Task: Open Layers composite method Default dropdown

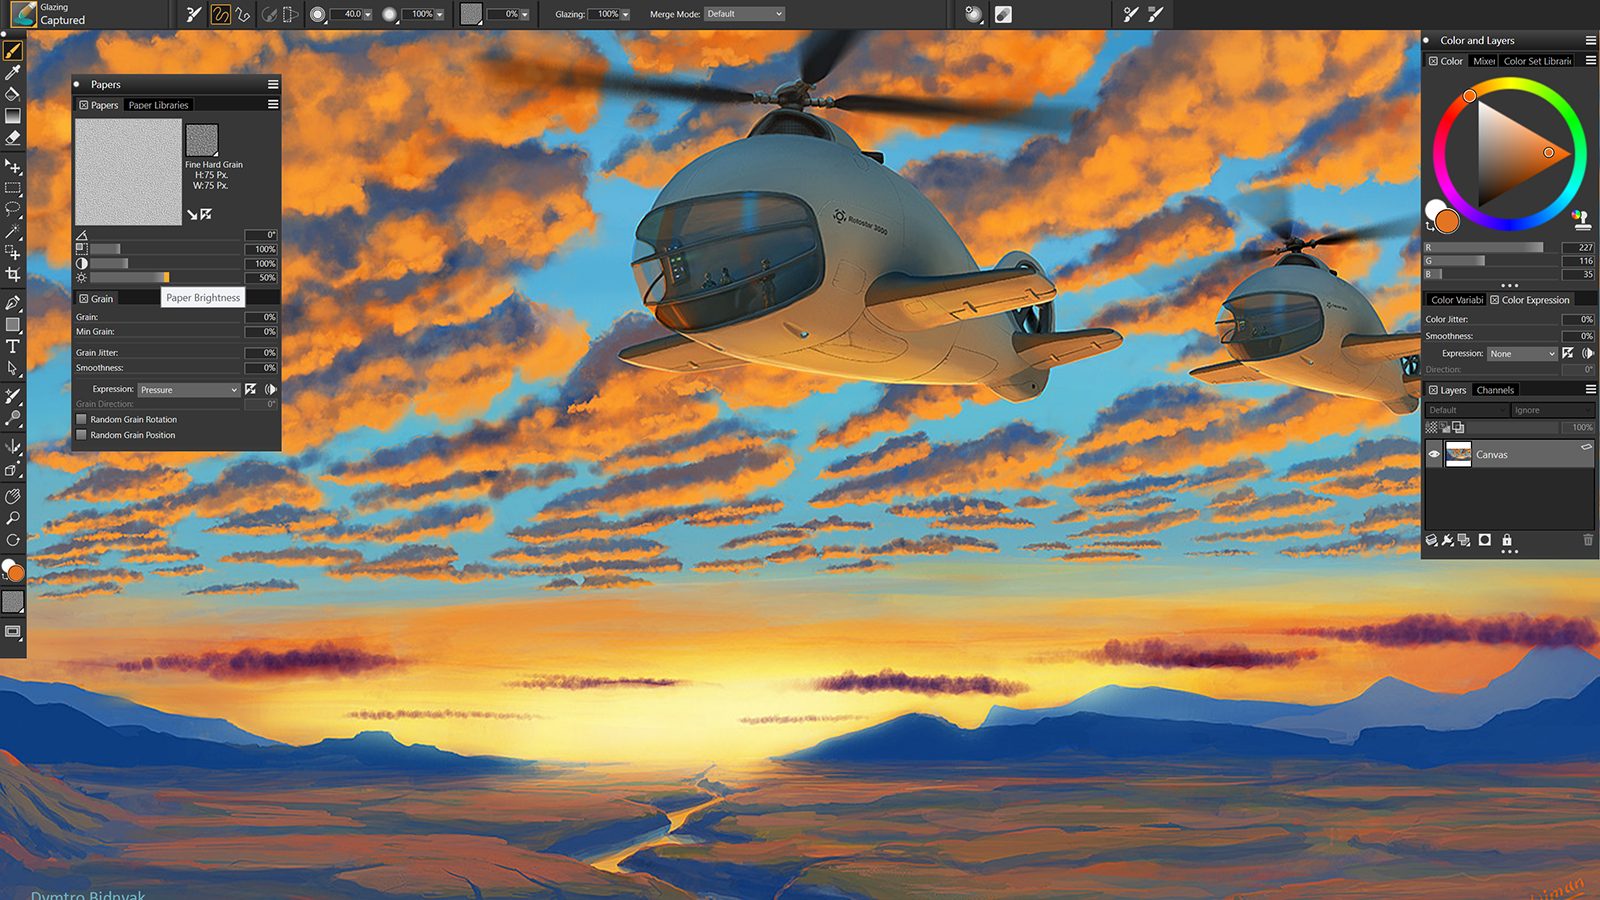Action: [1466, 410]
